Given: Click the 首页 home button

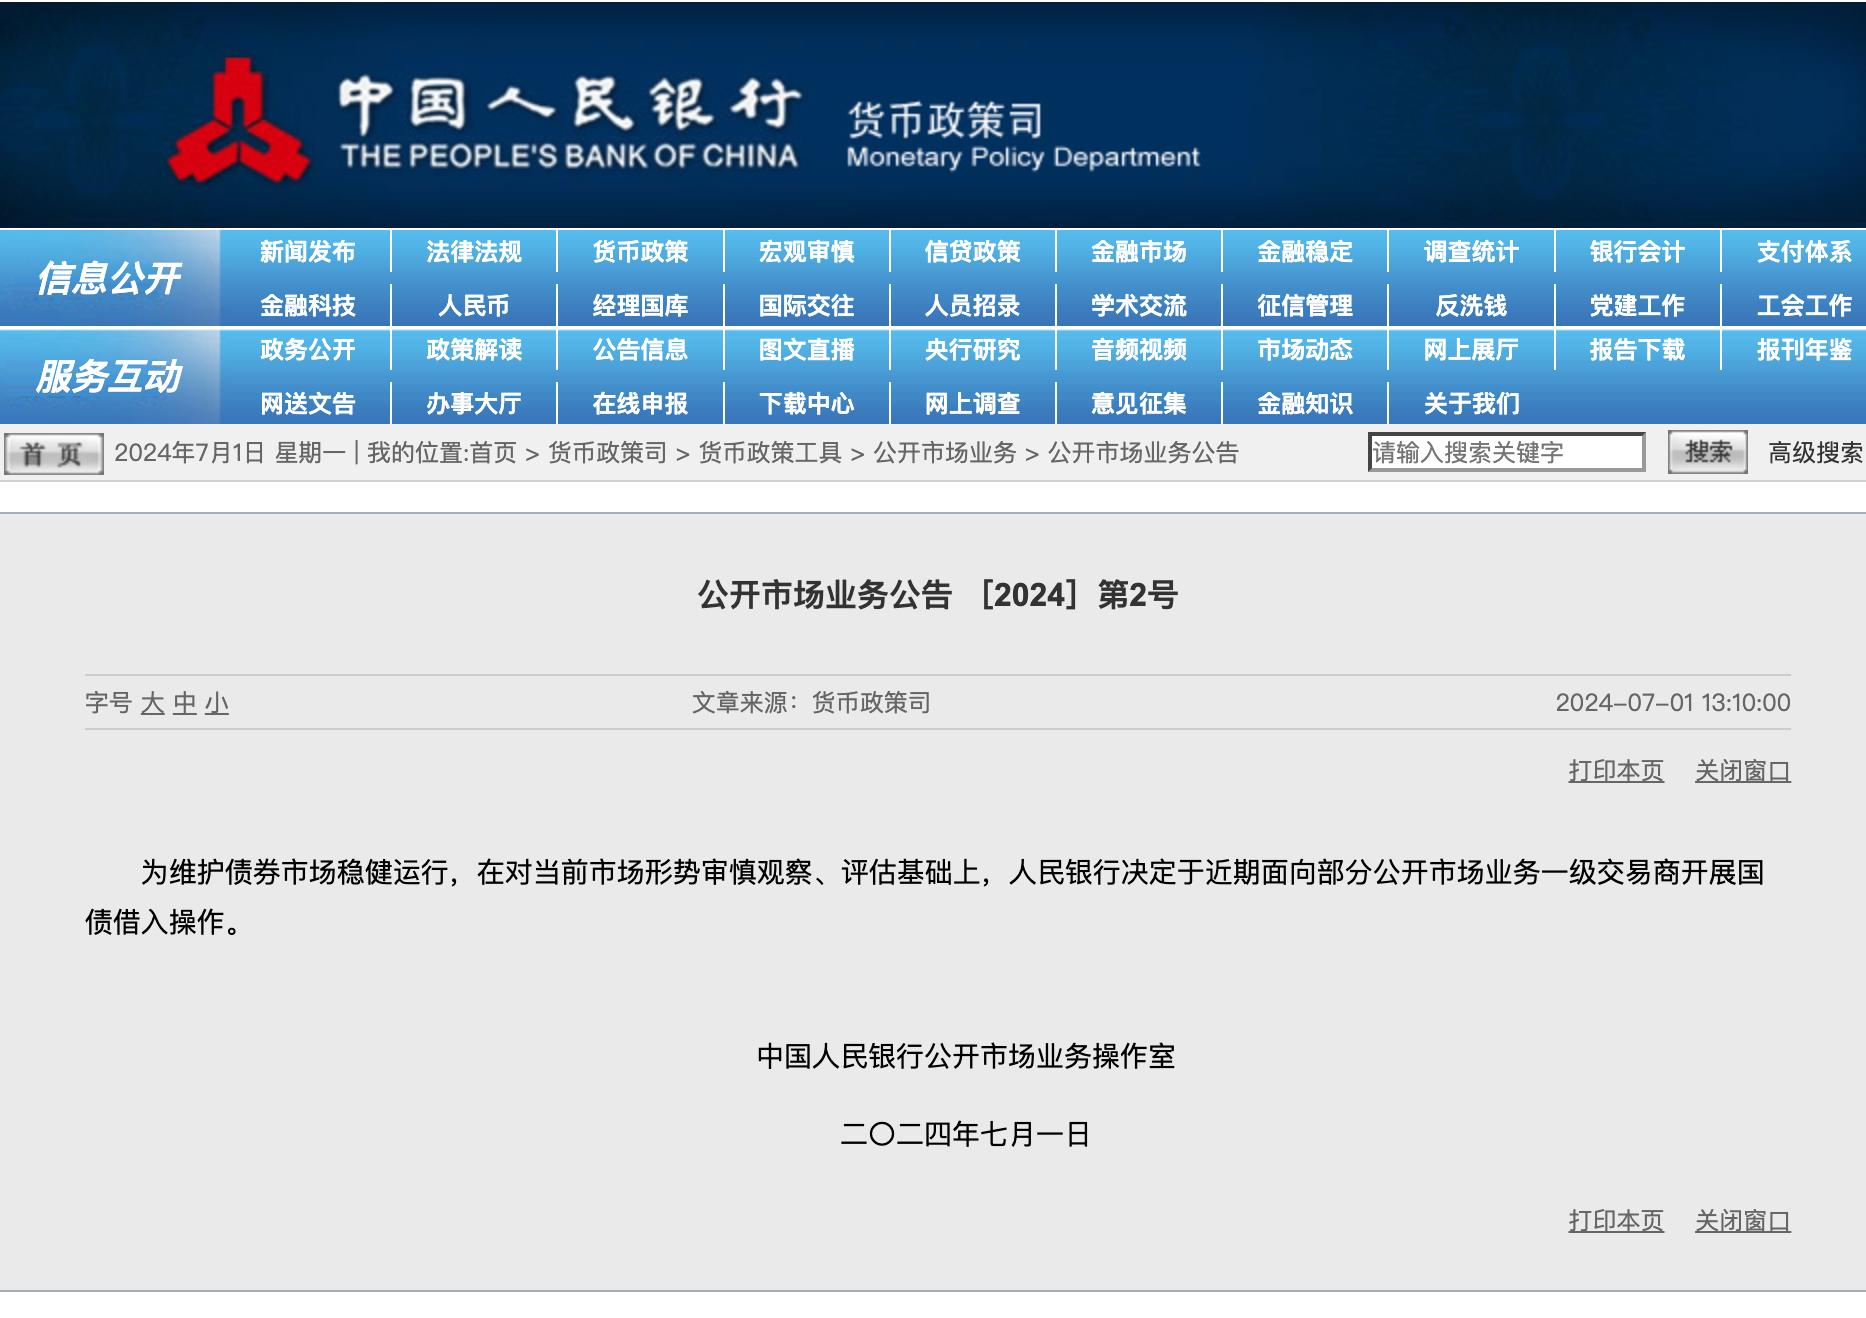Looking at the screenshot, I should coord(55,452).
